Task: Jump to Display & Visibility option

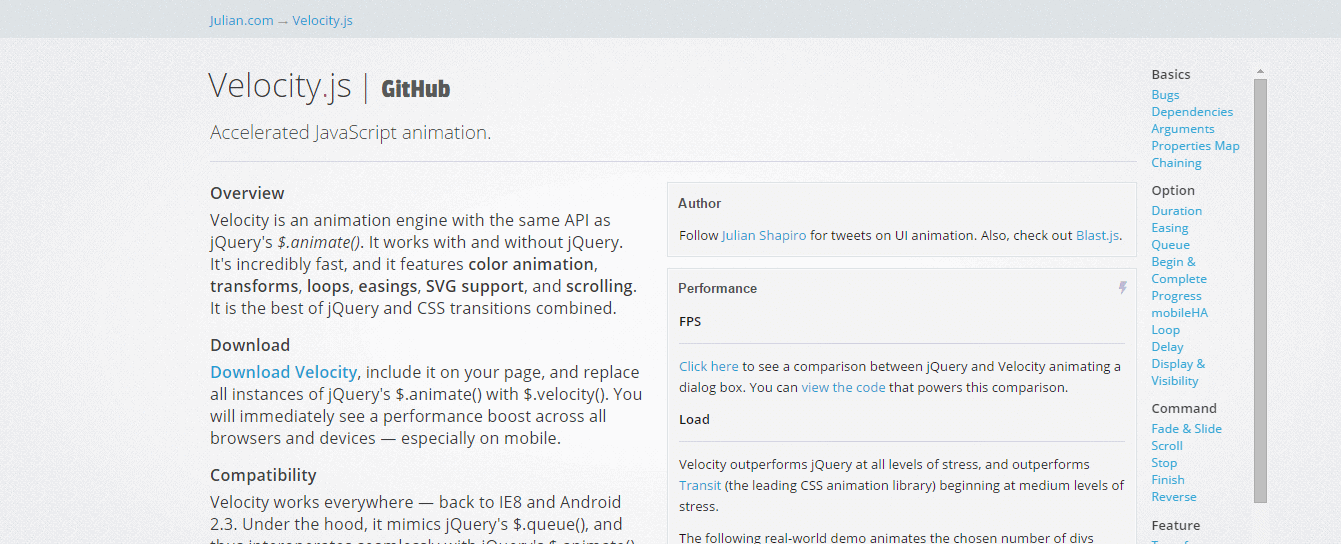Action: click(x=1178, y=372)
